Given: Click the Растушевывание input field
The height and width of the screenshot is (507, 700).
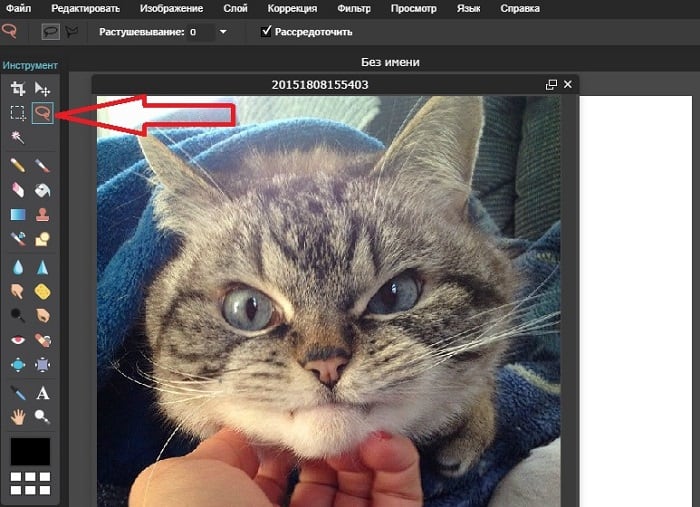Looking at the screenshot, I should point(200,32).
